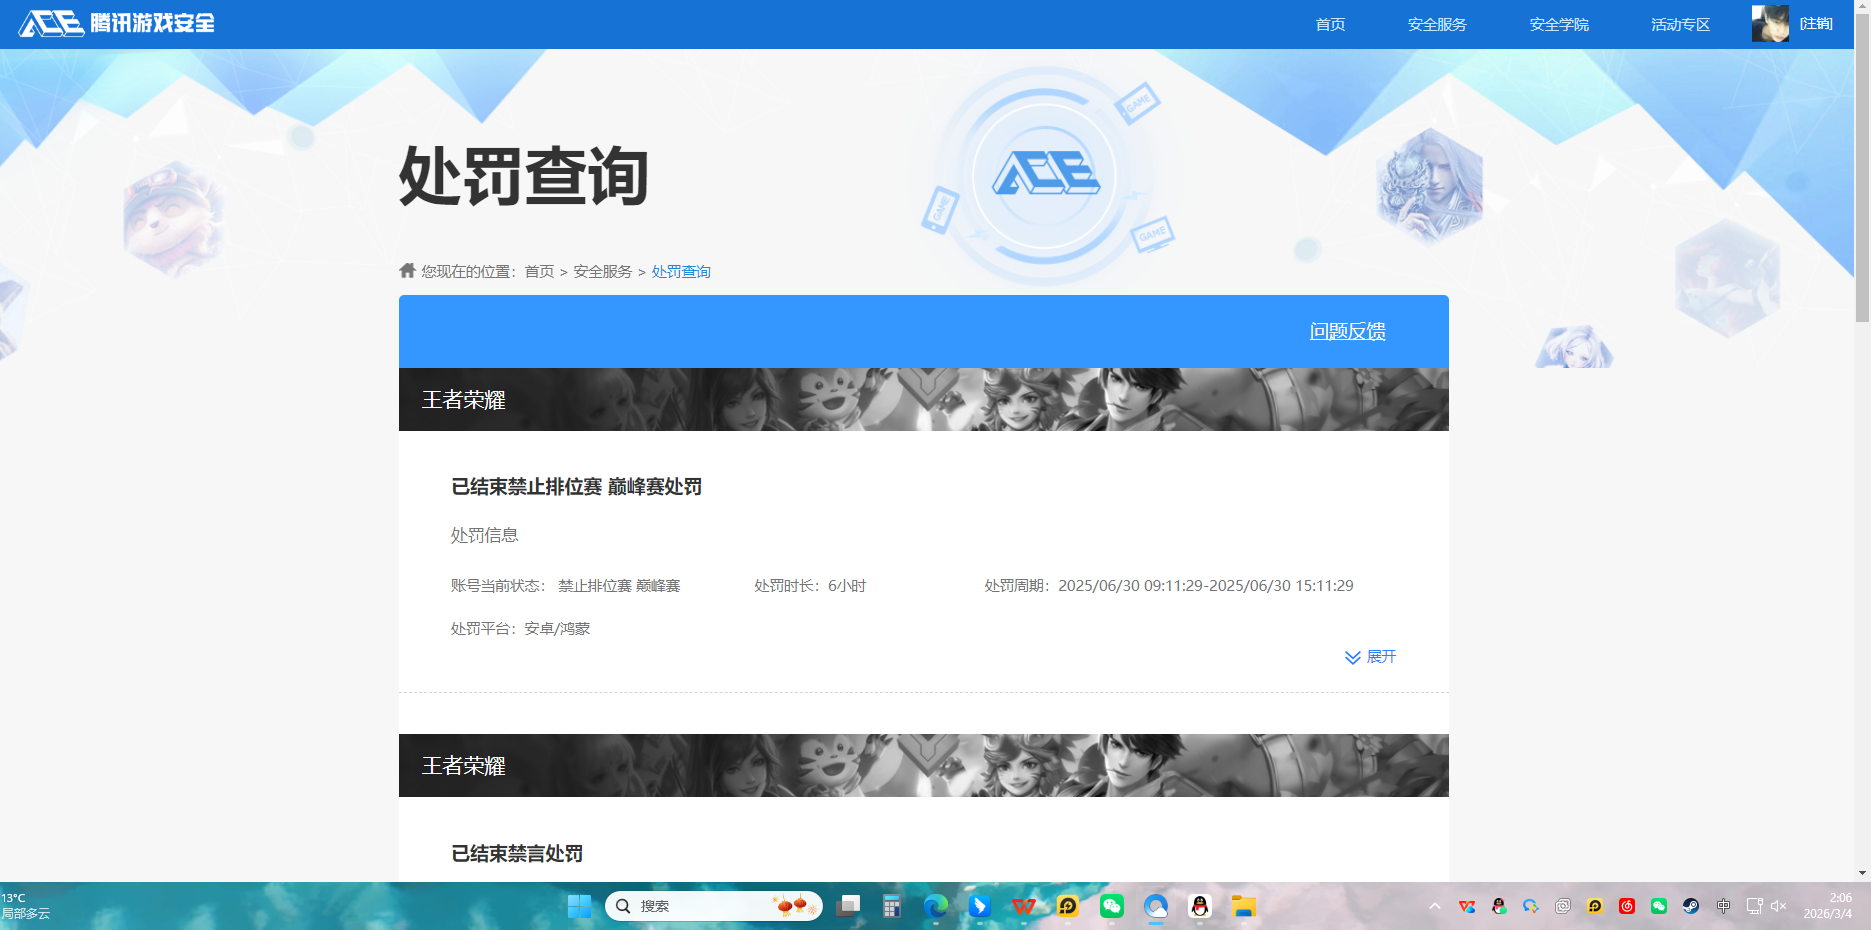Open the 安全服务 navigation menu
Viewport: 1871px width, 930px height.
point(1437,24)
